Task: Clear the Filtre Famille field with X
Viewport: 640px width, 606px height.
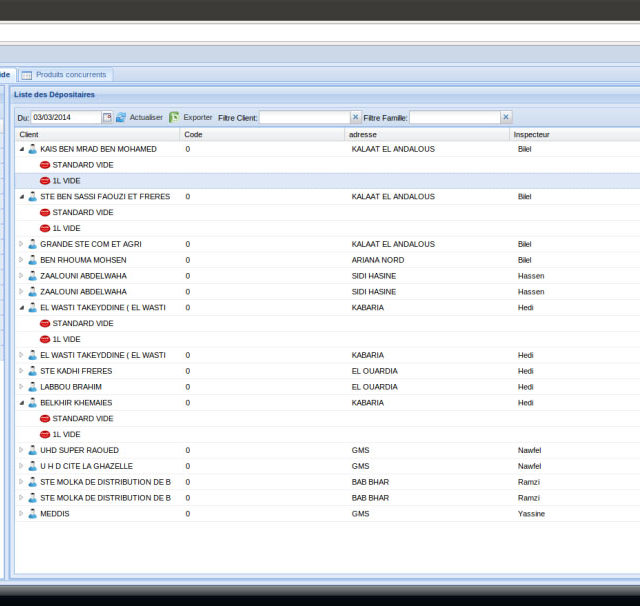Action: 505,118
